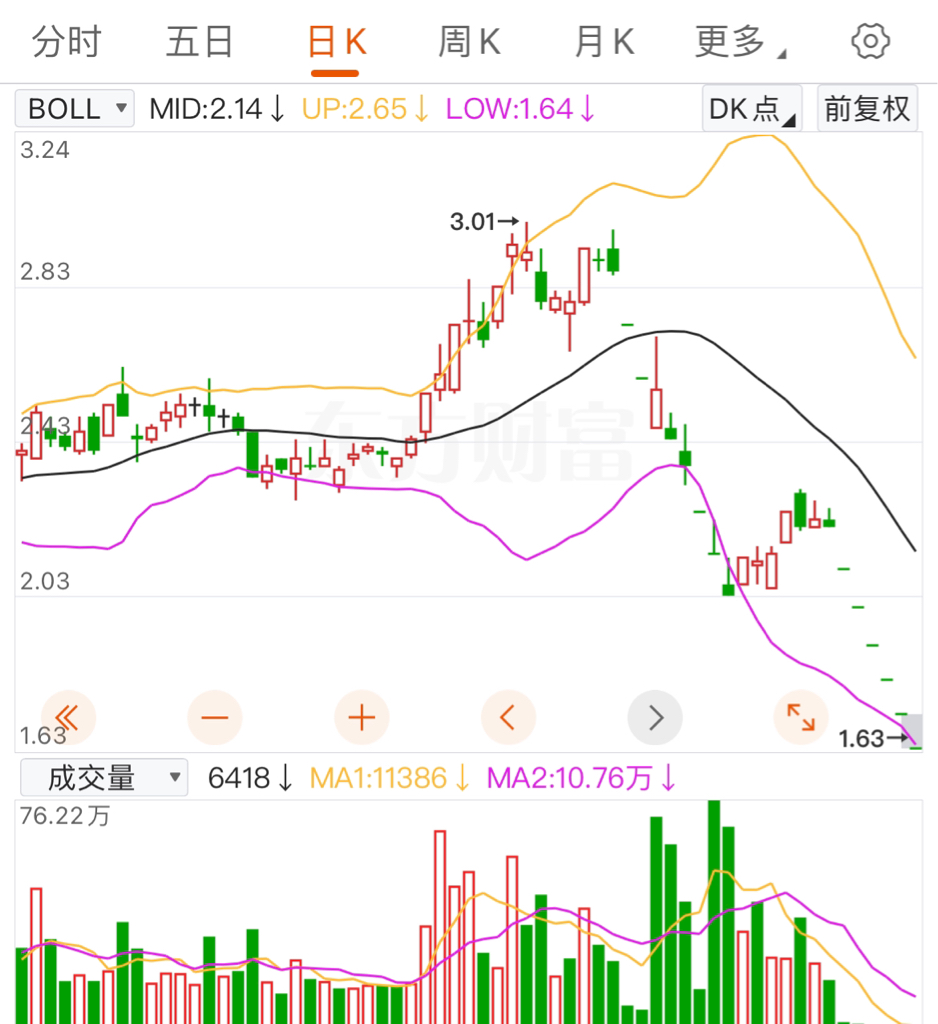Image resolution: width=938 pixels, height=1024 pixels.
Task: Select the 日K tab
Action: click(336, 42)
